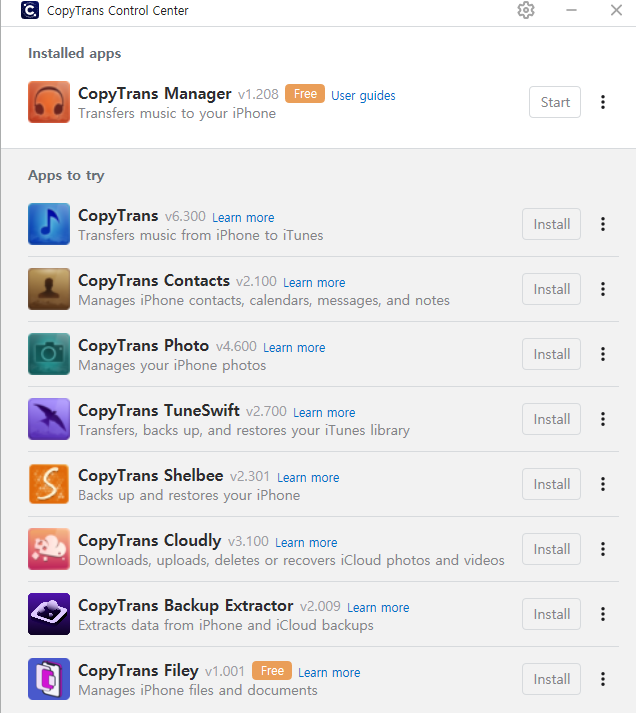Open more options for CopyTrans Photo
The image size is (636, 713).
603,354
